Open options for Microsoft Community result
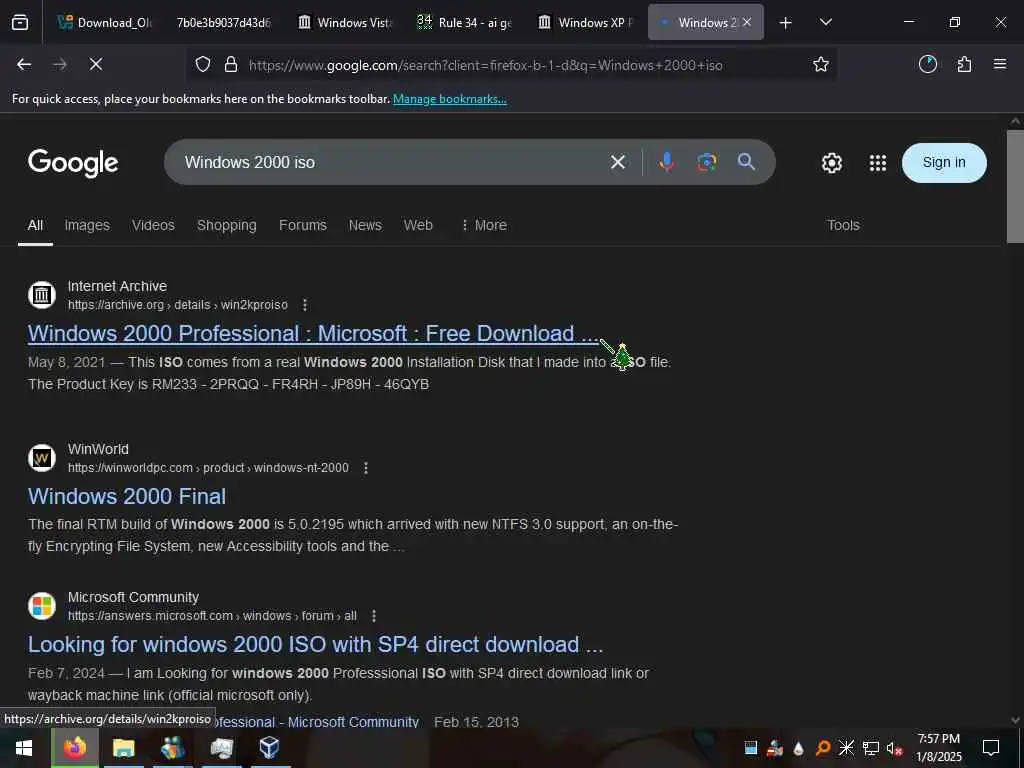This screenshot has height=768, width=1024. pos(374,616)
